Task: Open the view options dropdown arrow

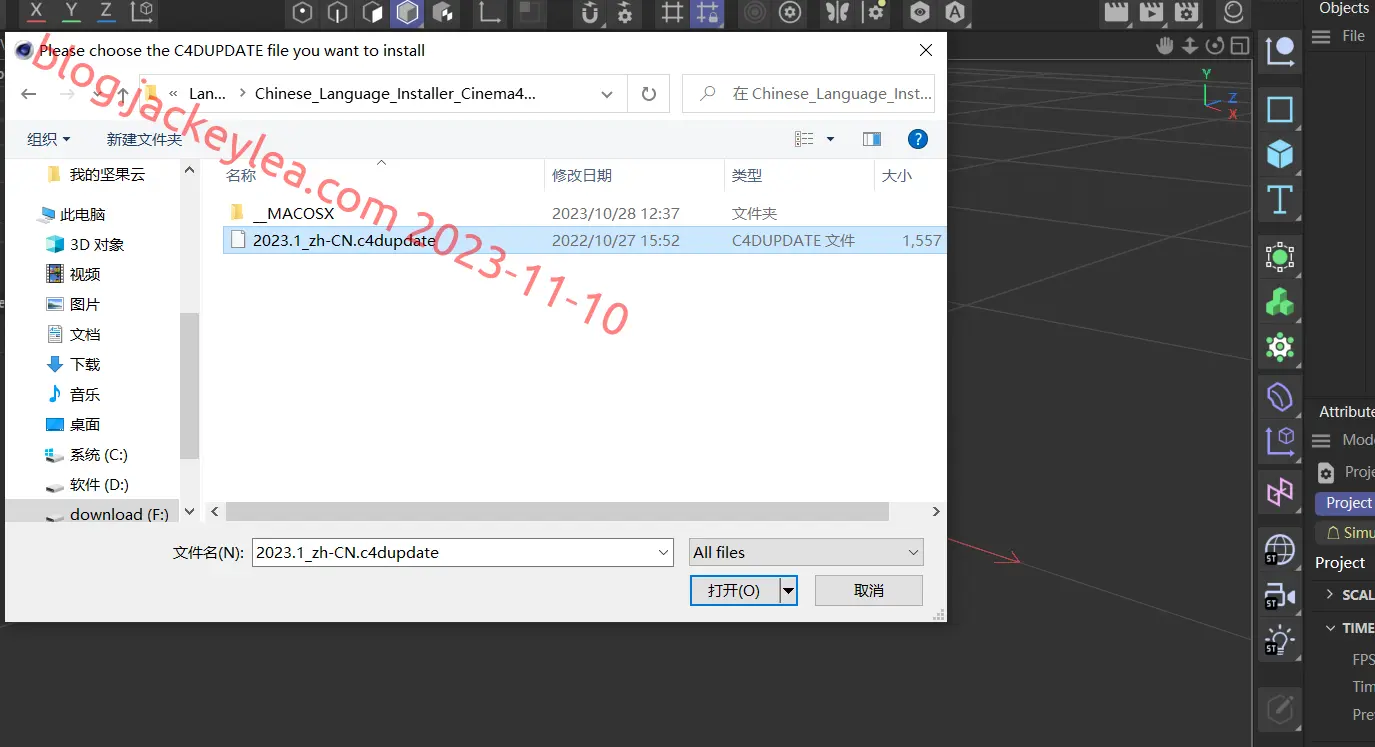Action: [830, 139]
